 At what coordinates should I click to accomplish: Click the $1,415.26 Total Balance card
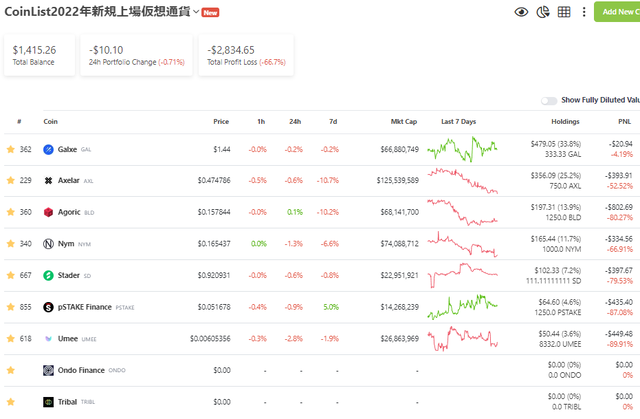(x=40, y=55)
